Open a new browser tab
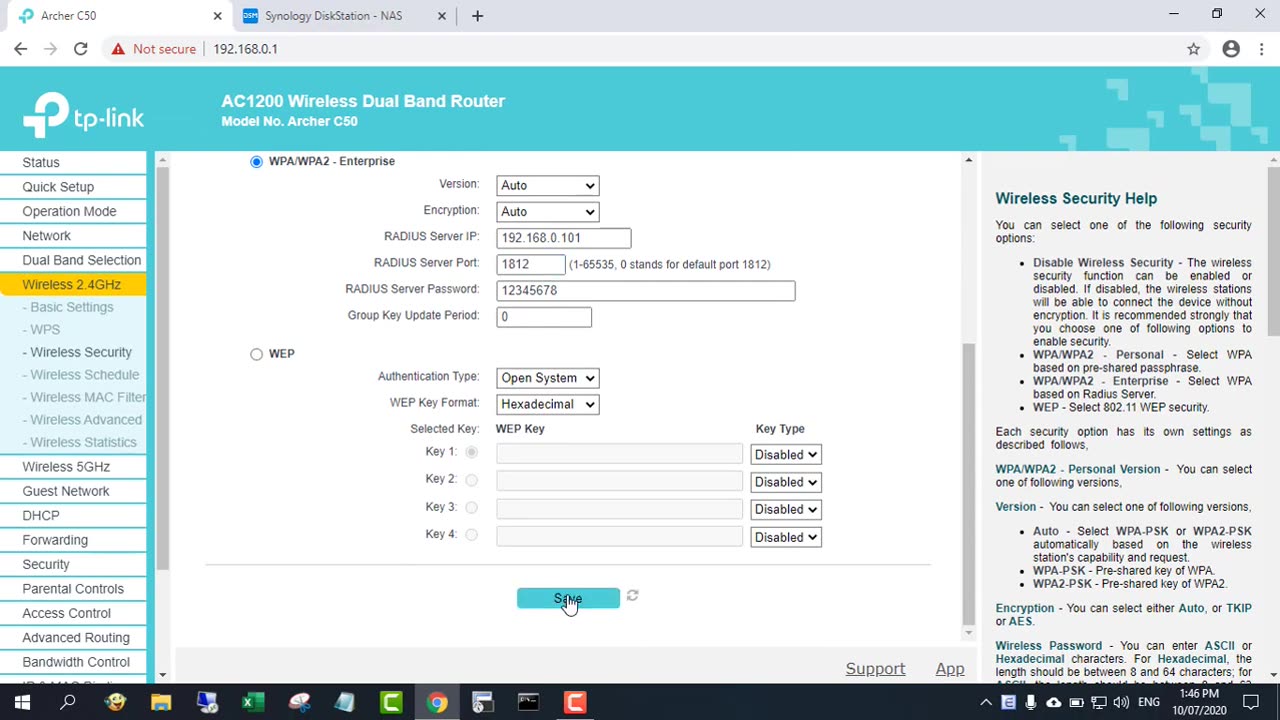 [x=477, y=16]
